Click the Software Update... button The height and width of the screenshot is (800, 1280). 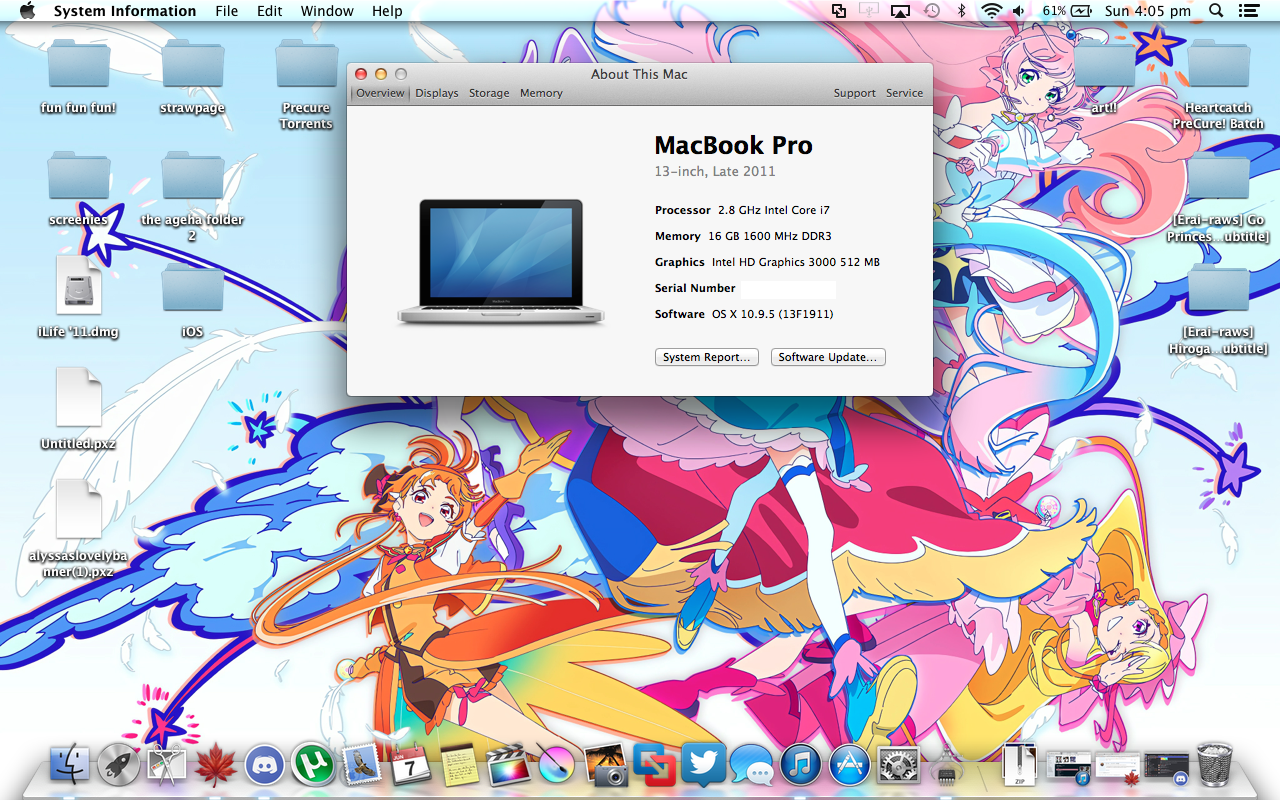coord(828,357)
